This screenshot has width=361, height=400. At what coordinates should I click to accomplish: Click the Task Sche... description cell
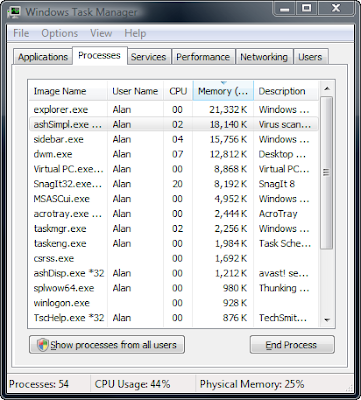[x=285, y=244]
